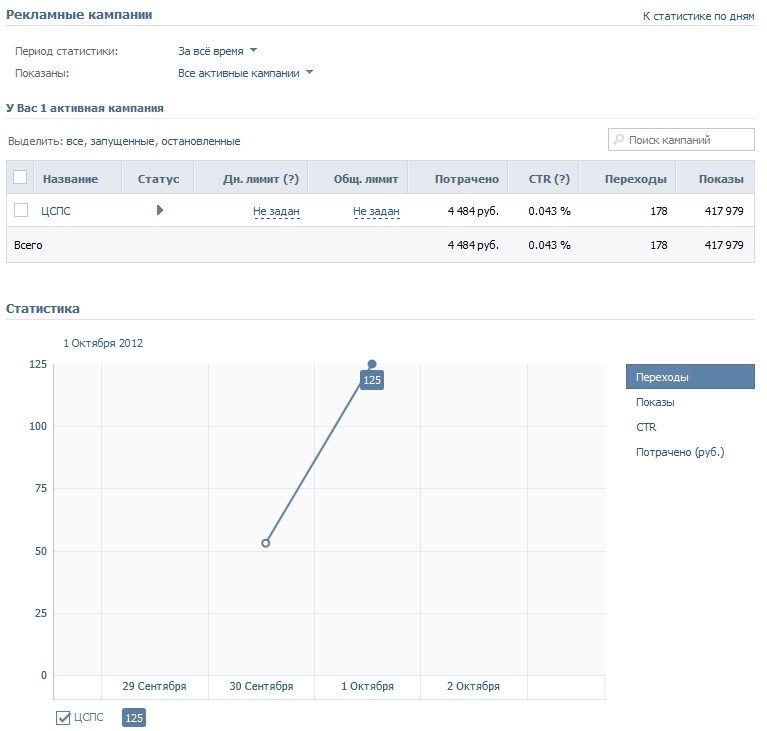Open the Все активные кампании filter dropdown
767x731 pixels.
[246, 73]
